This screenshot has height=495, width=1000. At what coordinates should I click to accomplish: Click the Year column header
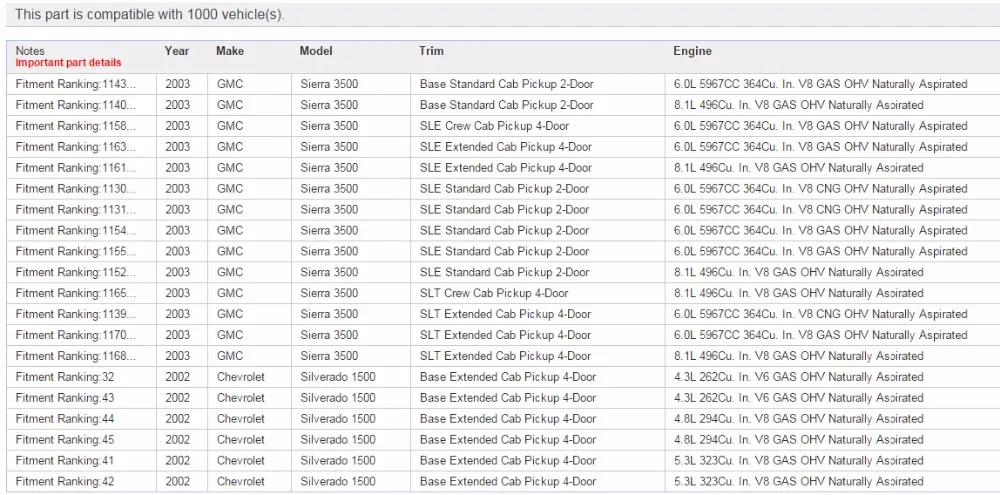point(177,50)
